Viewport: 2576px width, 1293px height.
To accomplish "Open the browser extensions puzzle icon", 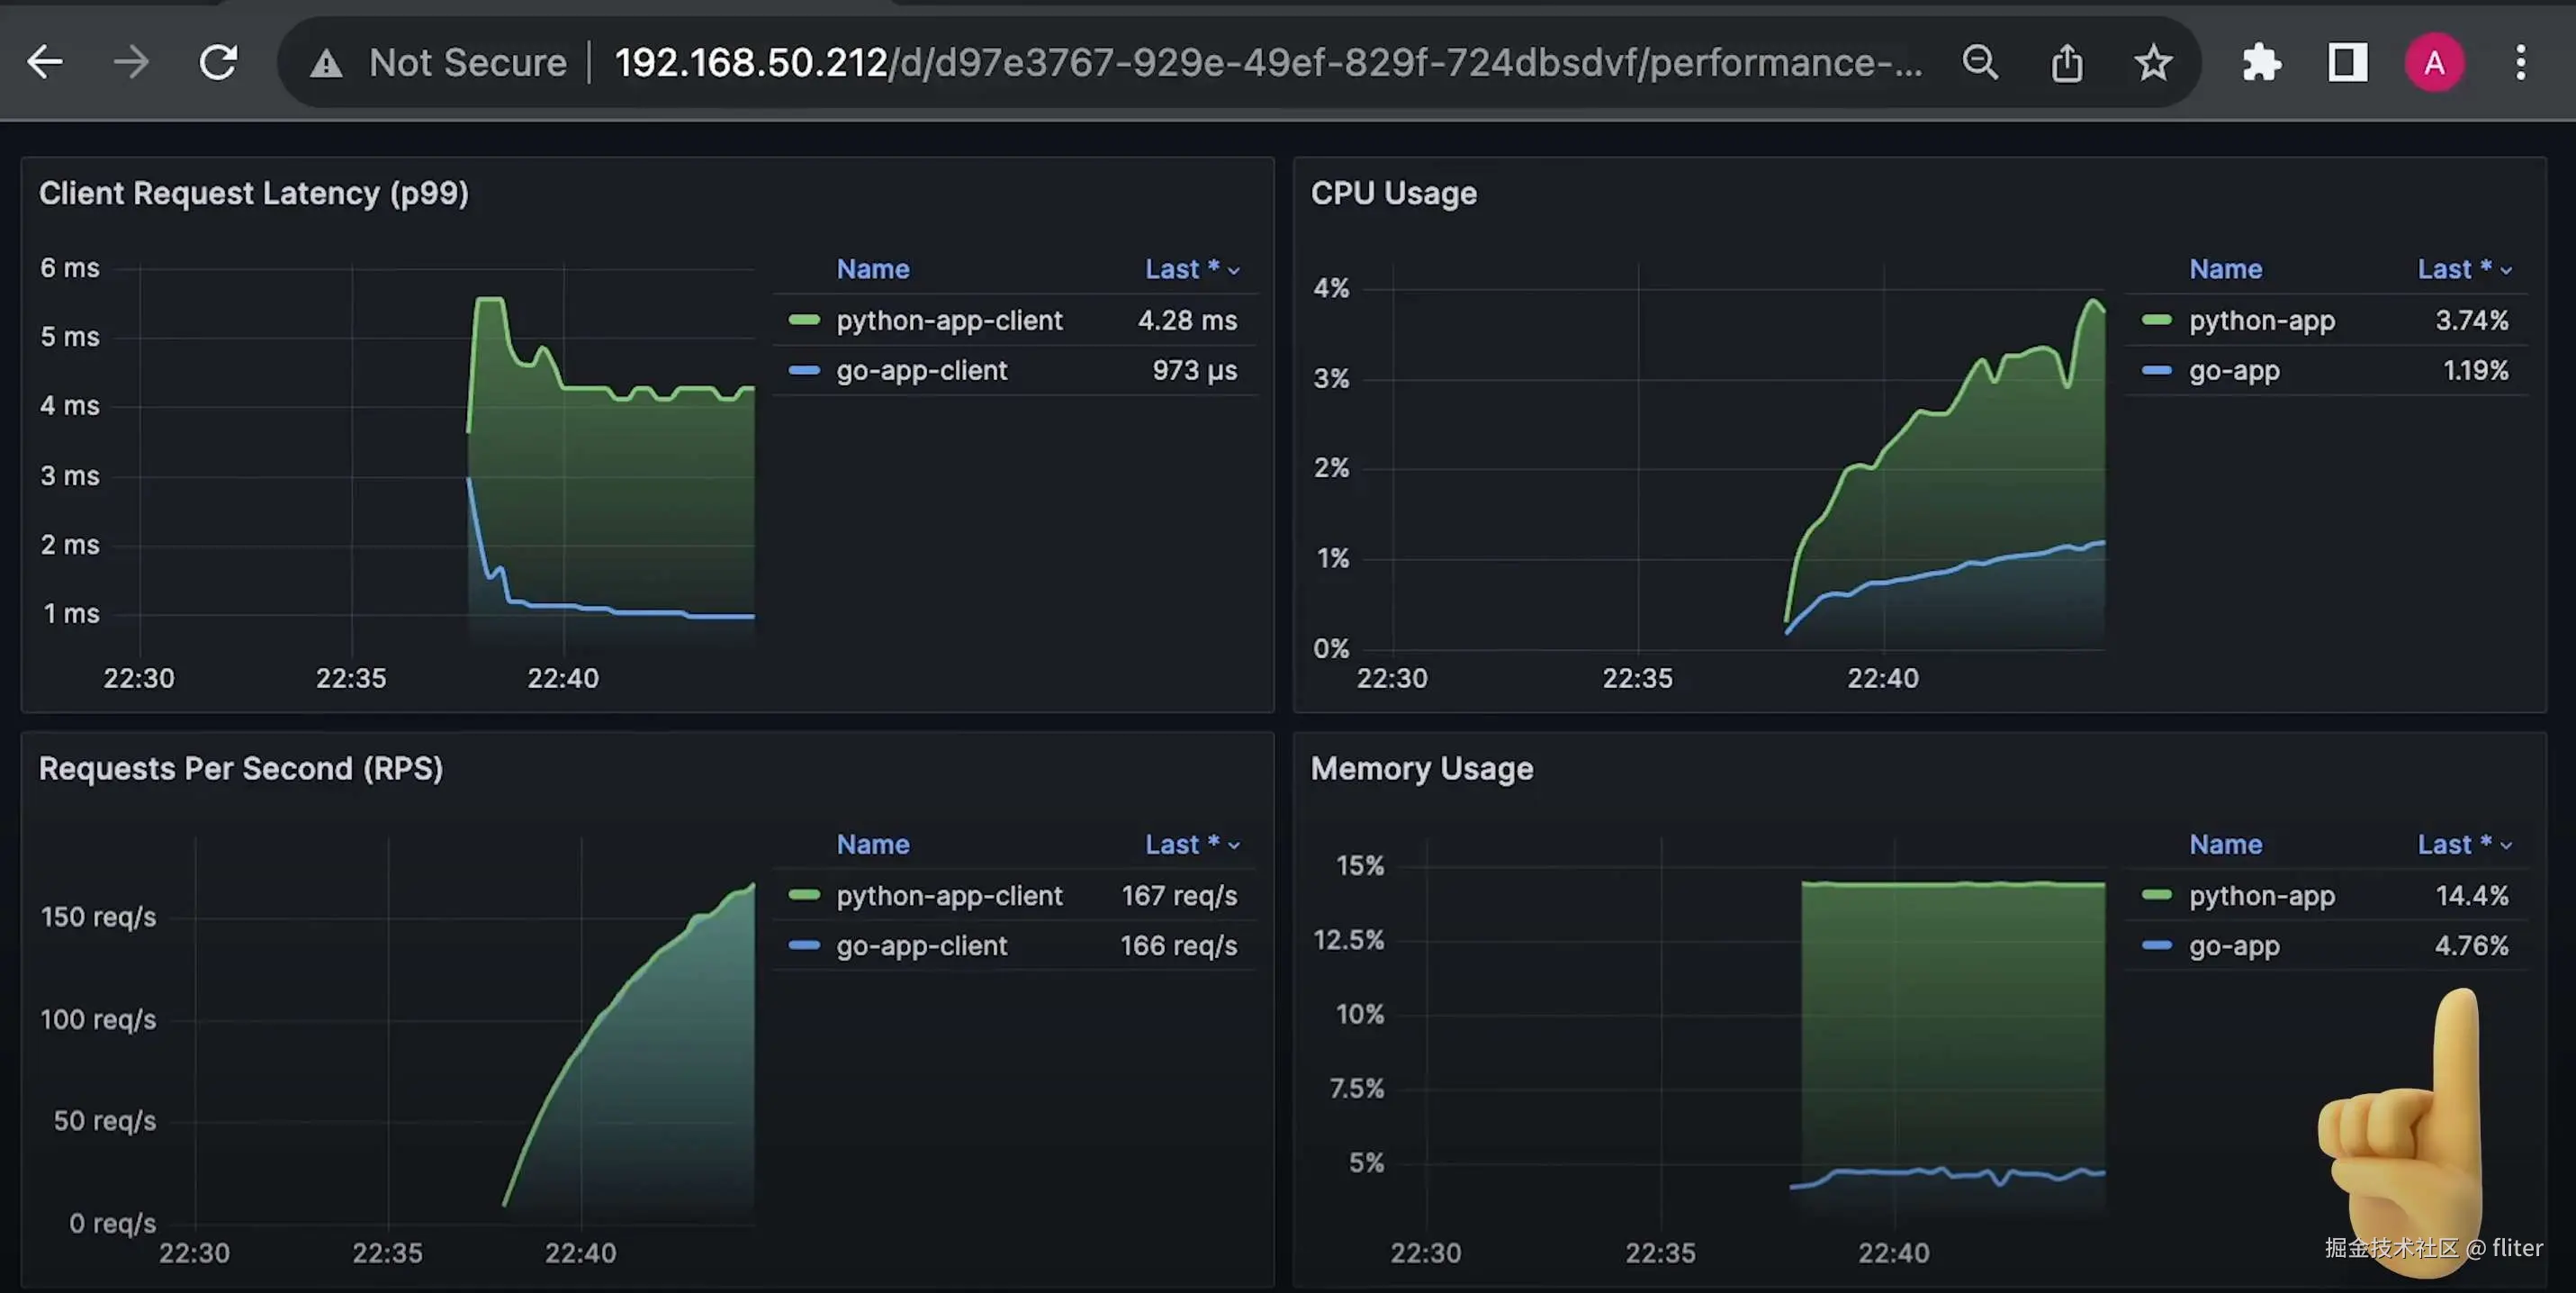I will tap(2261, 63).
